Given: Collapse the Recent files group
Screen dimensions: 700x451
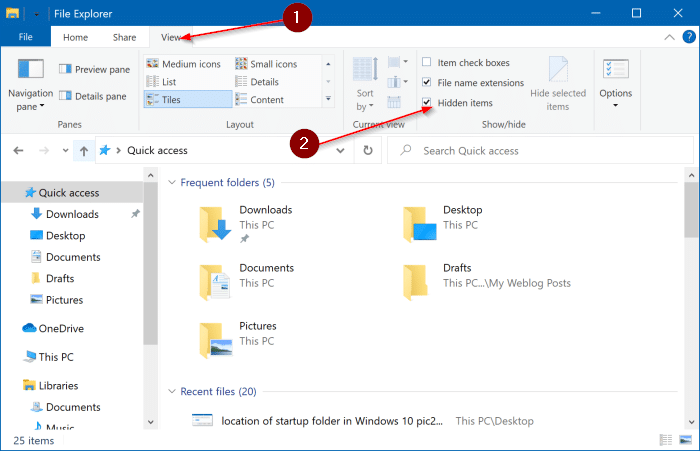Looking at the screenshot, I should pos(172,391).
